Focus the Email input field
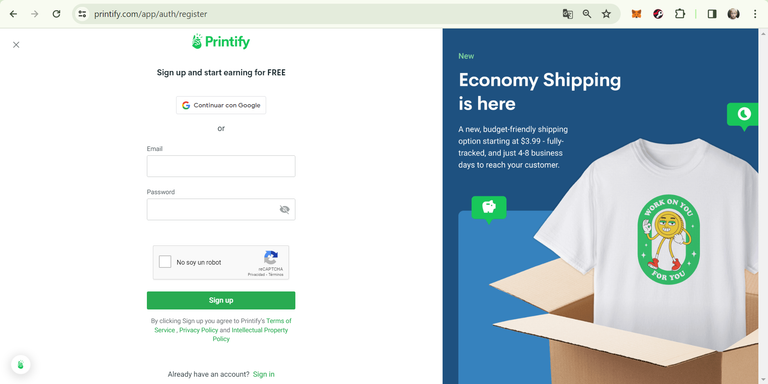The height and width of the screenshot is (384, 768). coord(221,166)
